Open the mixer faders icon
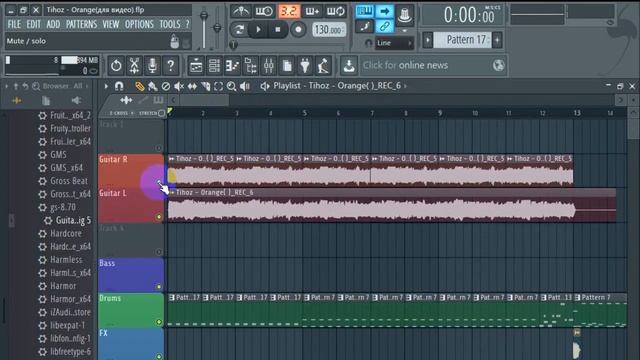The width and height of the screenshot is (640, 360). click(x=269, y=66)
